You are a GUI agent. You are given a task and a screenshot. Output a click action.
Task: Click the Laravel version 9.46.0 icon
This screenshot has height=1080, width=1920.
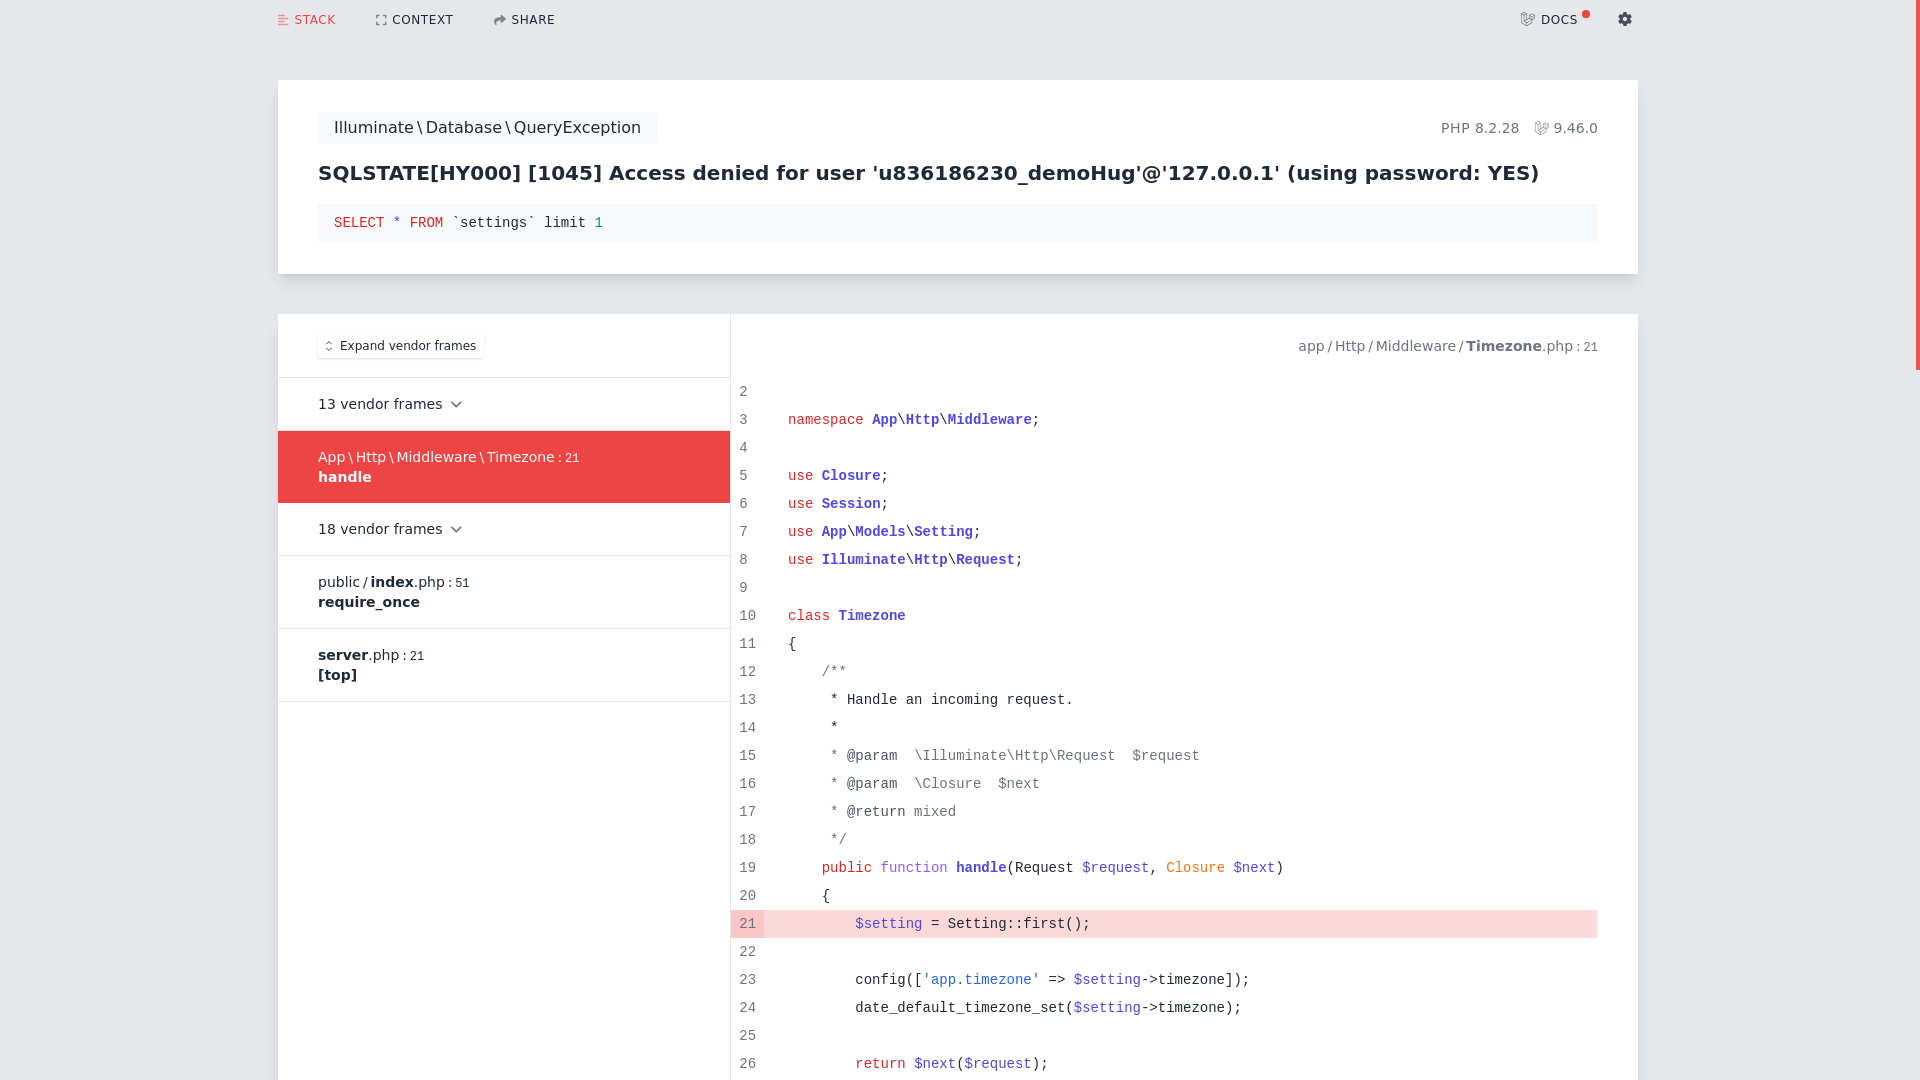1542,128
